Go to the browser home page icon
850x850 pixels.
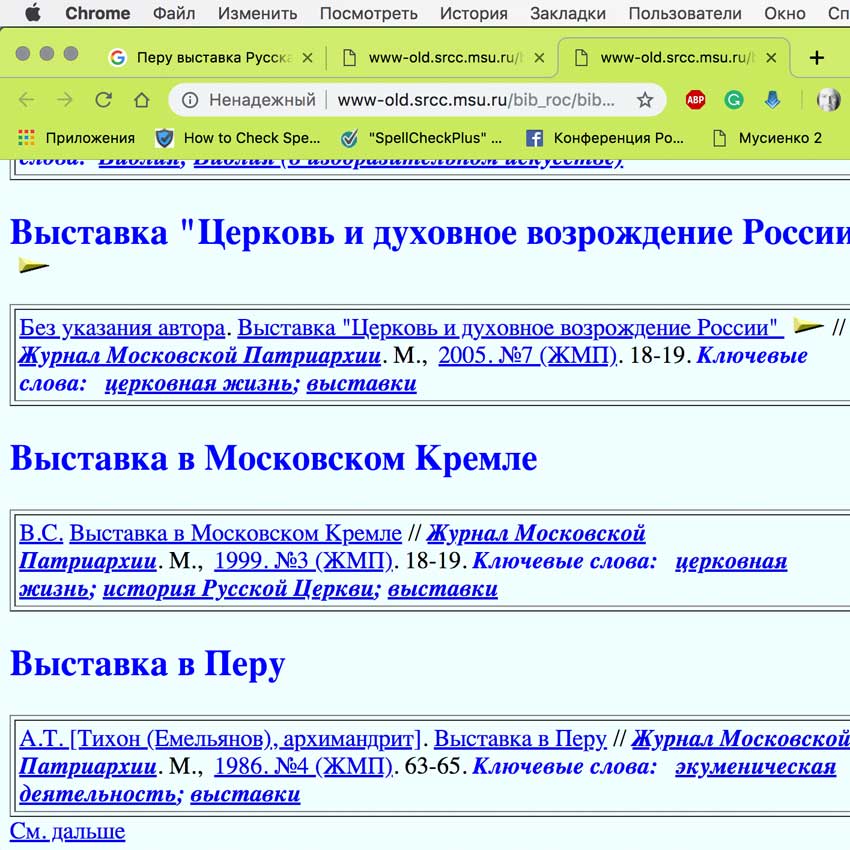coord(141,100)
